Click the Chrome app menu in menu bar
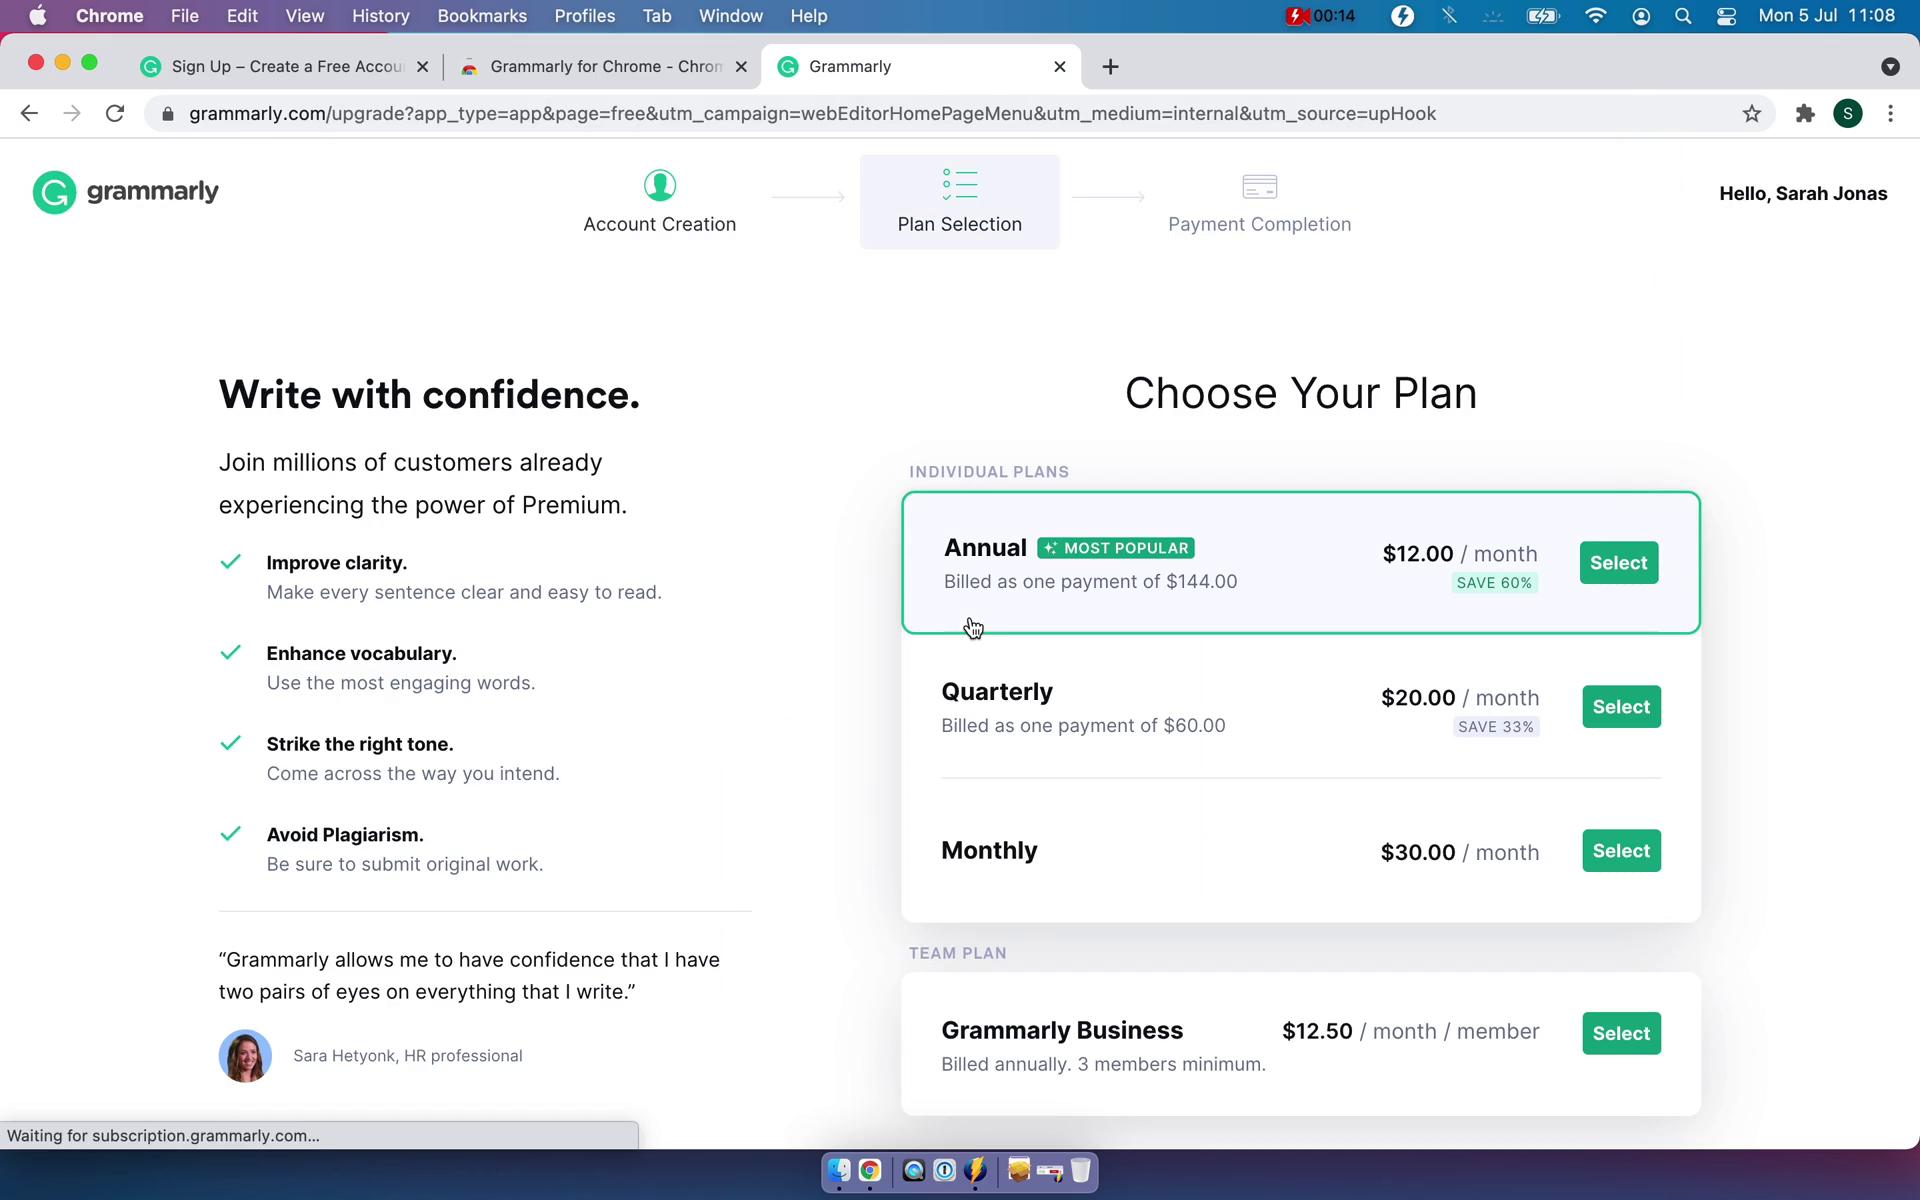Screen dimensions: 1920x1200 [109, 16]
